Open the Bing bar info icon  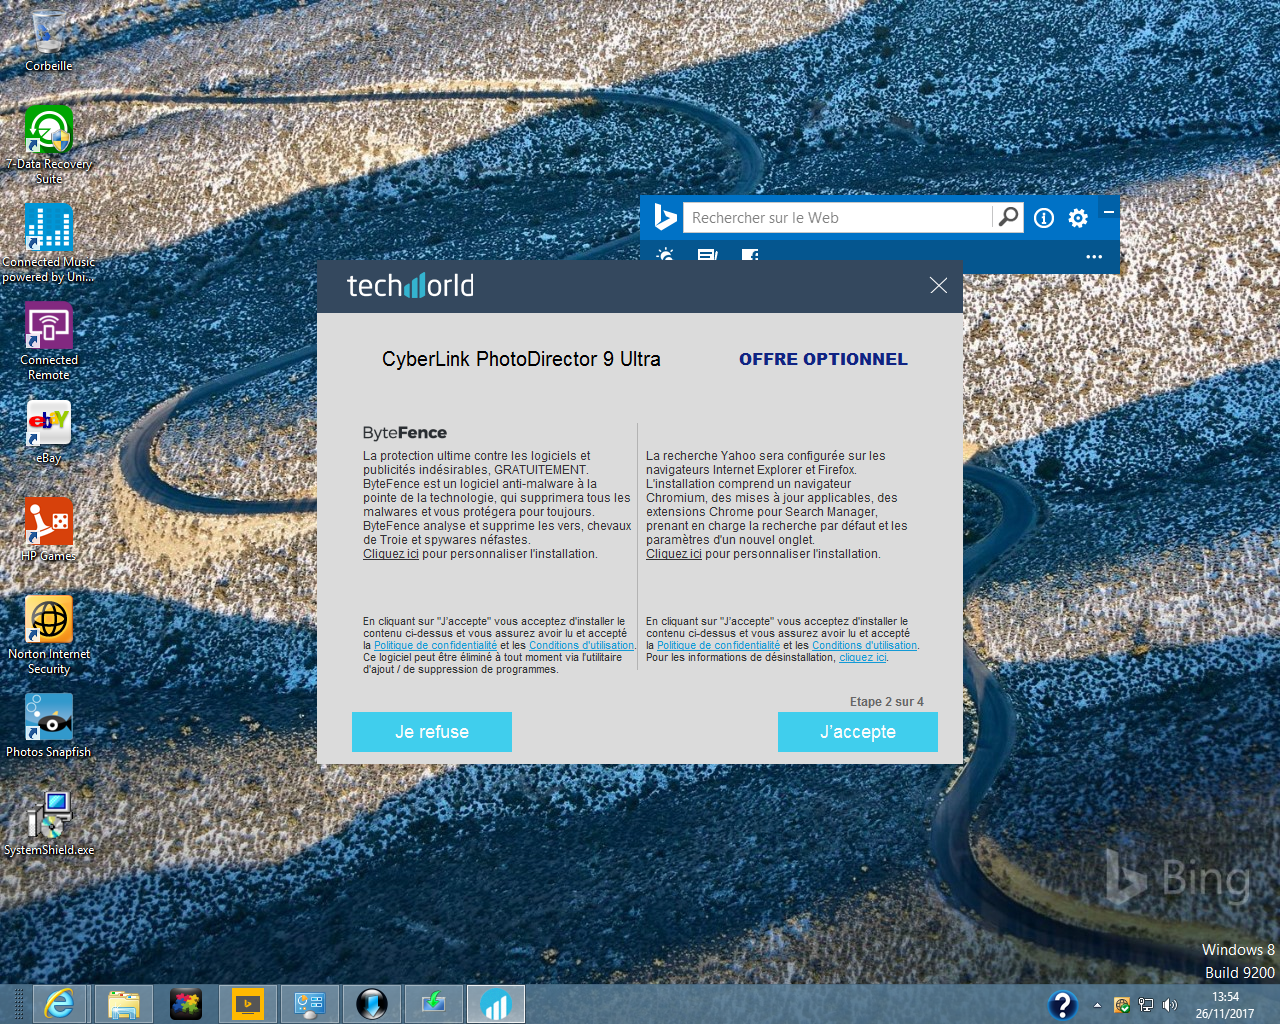tap(1044, 218)
